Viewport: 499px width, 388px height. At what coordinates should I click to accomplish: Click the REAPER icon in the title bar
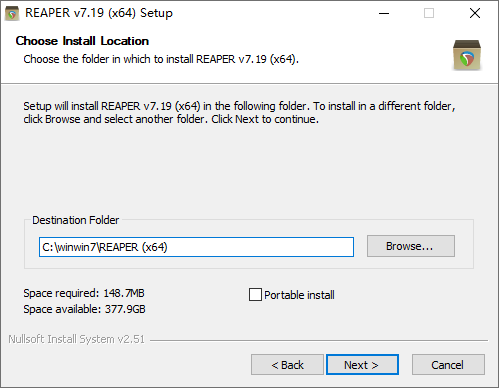pyautogui.click(x=12, y=14)
